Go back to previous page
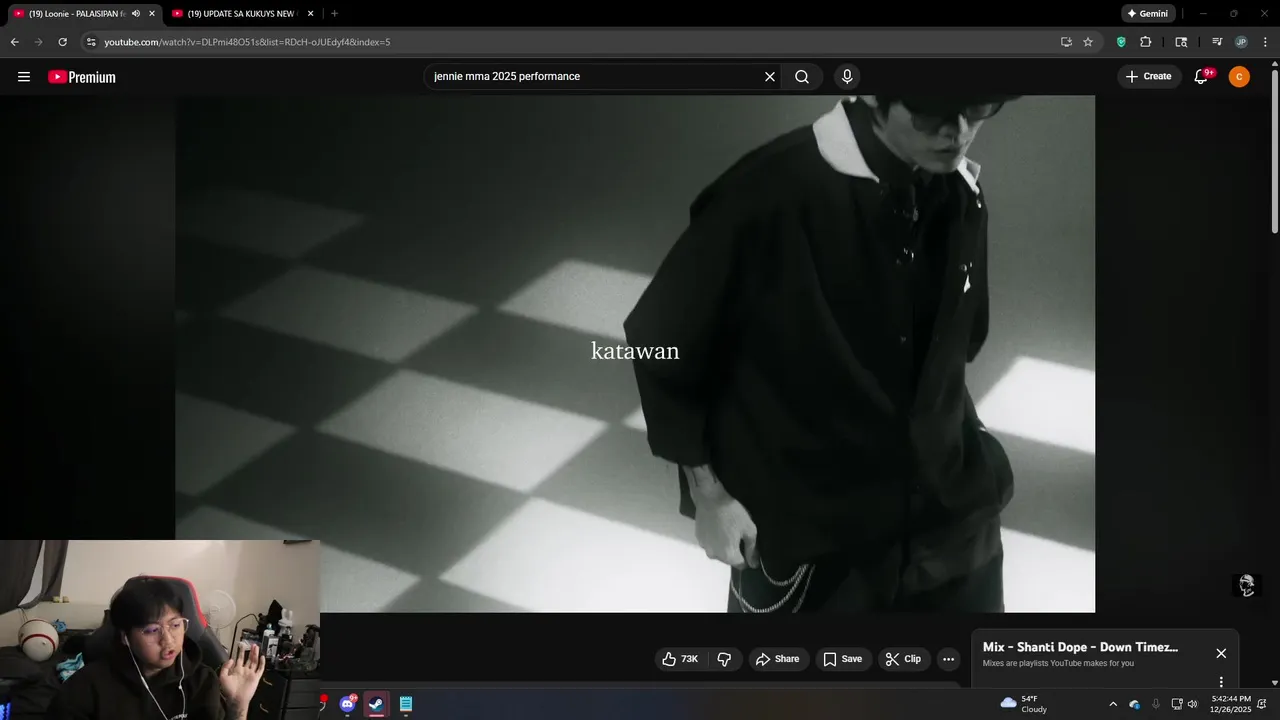The image size is (1280, 720). click(x=14, y=42)
